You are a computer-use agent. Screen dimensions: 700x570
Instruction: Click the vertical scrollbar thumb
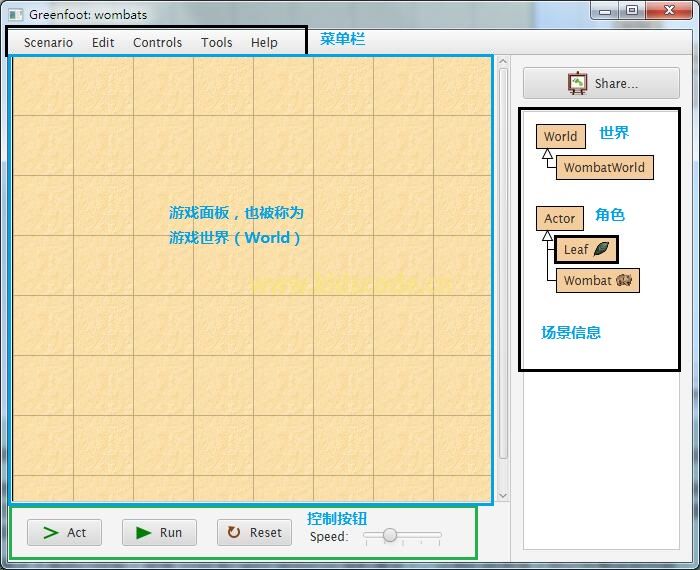tap(503, 263)
